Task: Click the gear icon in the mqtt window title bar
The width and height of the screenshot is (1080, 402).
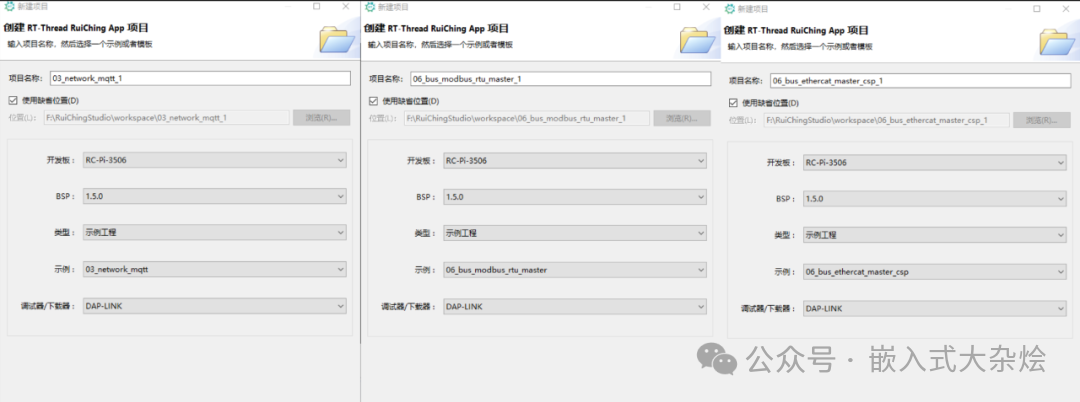Action: 10,7
